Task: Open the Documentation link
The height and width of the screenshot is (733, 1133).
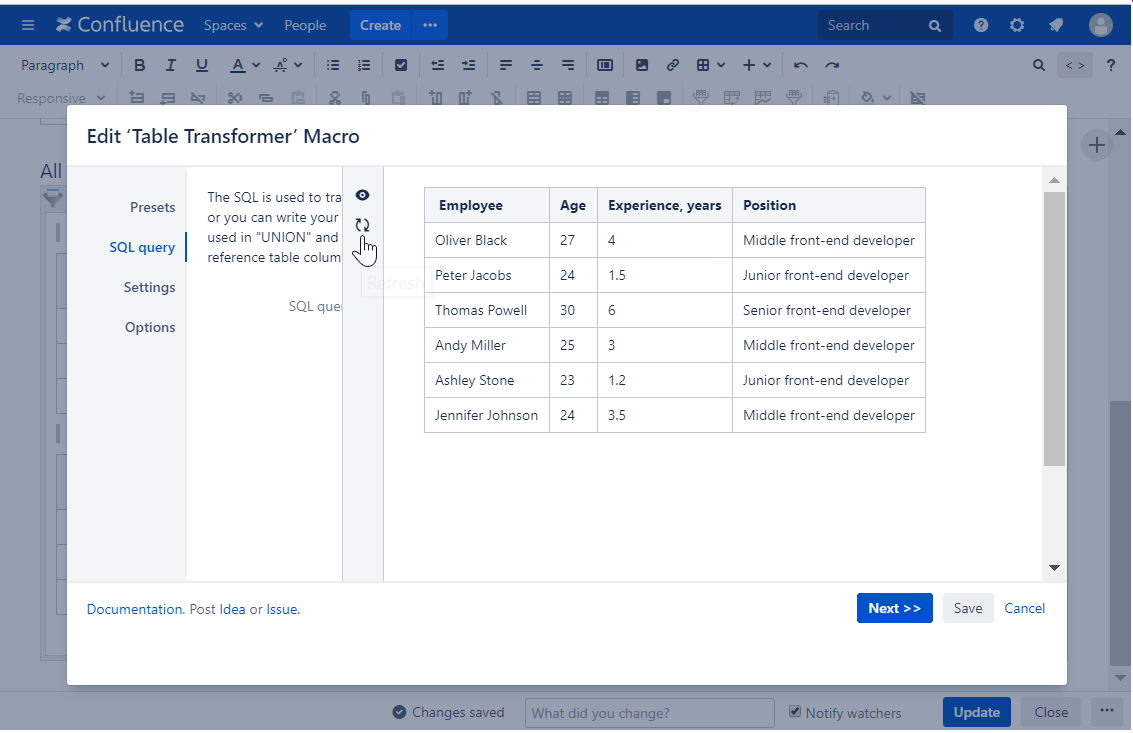Action: click(x=134, y=609)
